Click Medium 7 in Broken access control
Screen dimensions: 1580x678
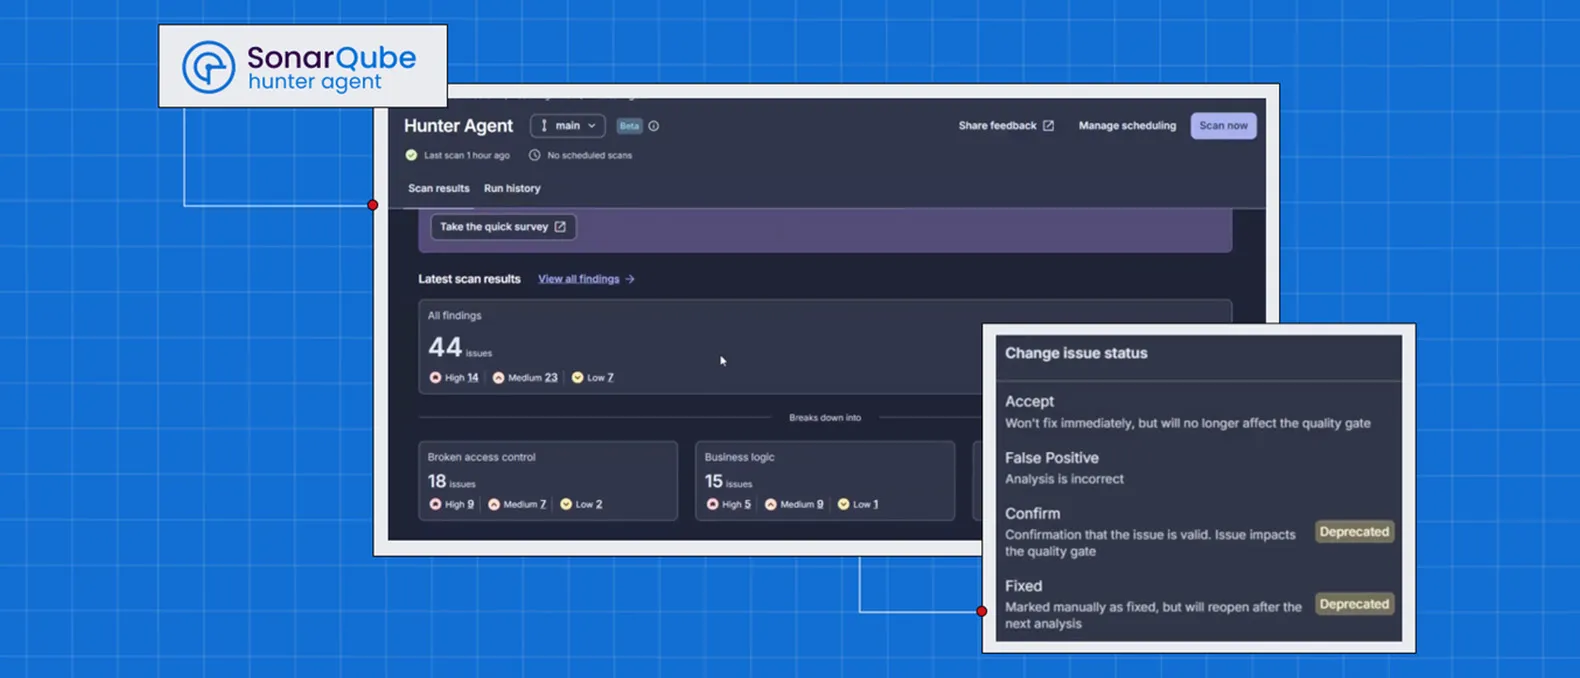tap(517, 504)
